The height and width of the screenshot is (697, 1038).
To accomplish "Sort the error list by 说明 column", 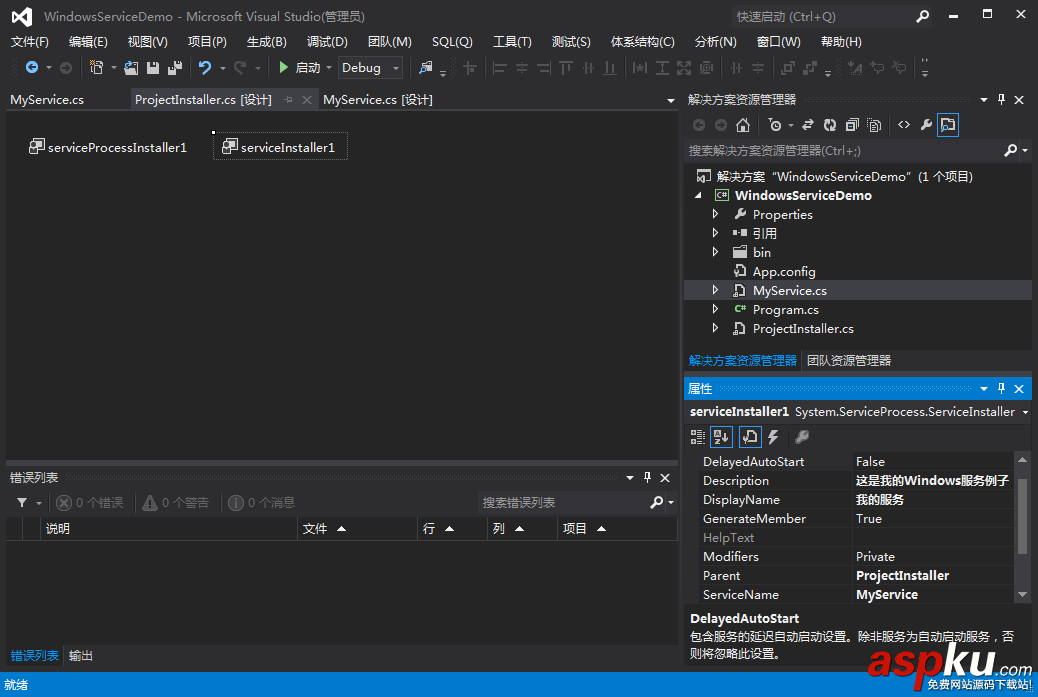I will click(x=169, y=528).
